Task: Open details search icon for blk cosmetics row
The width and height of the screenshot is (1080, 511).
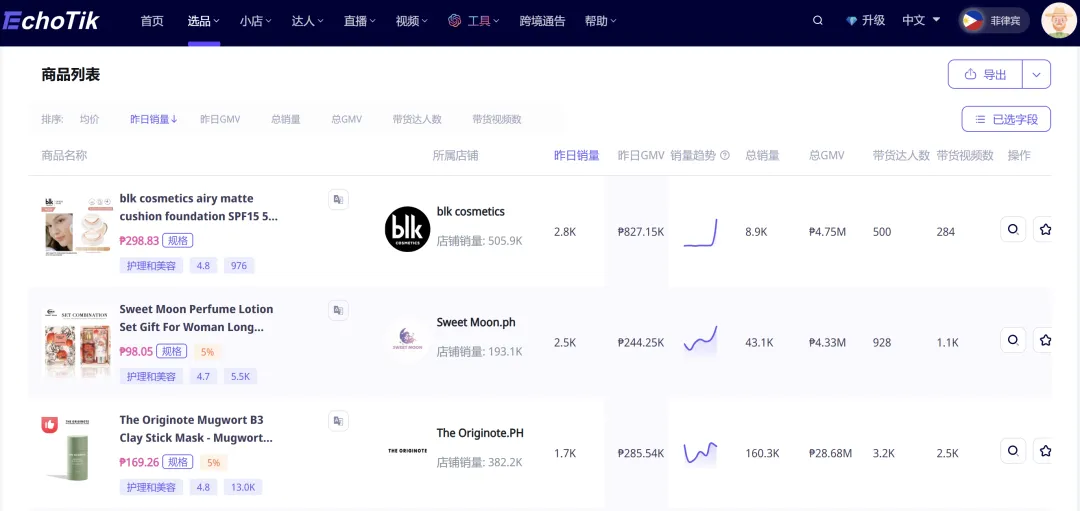Action: 1013,229
